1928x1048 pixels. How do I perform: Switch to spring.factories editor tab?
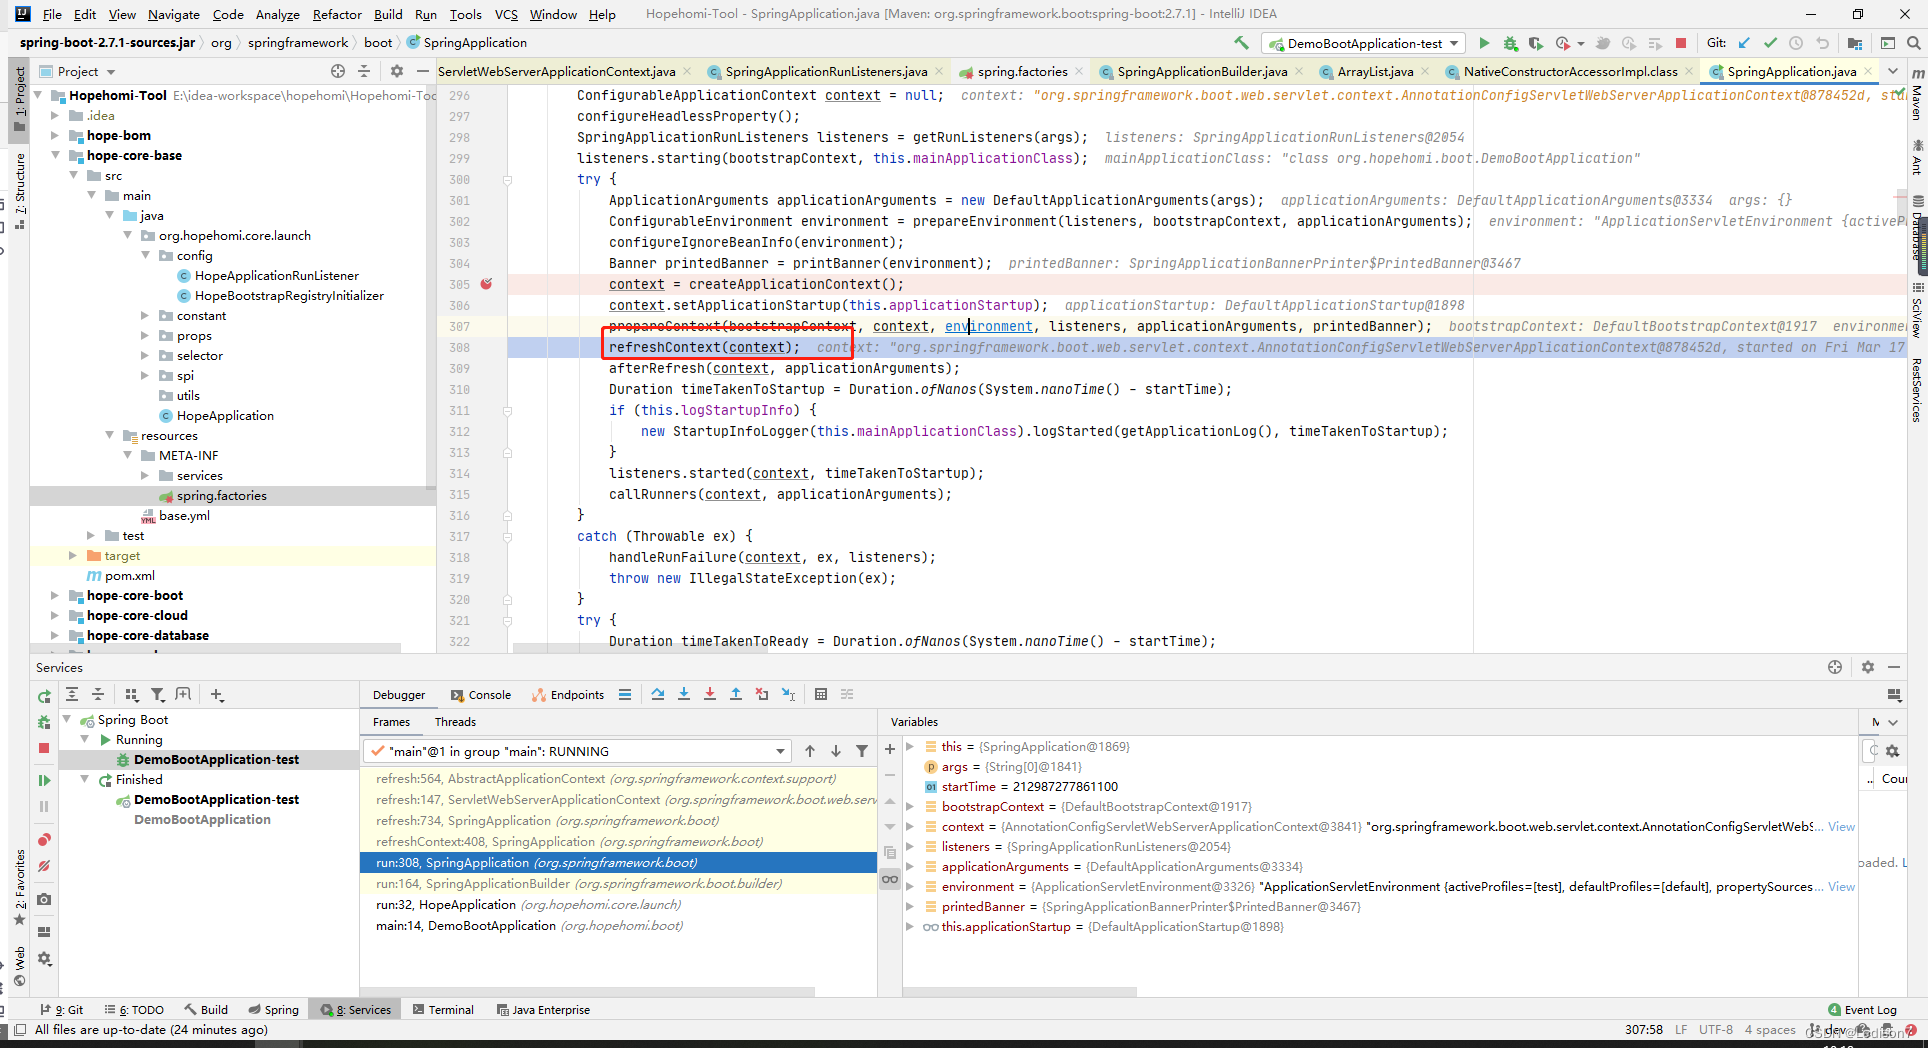coord(1021,71)
